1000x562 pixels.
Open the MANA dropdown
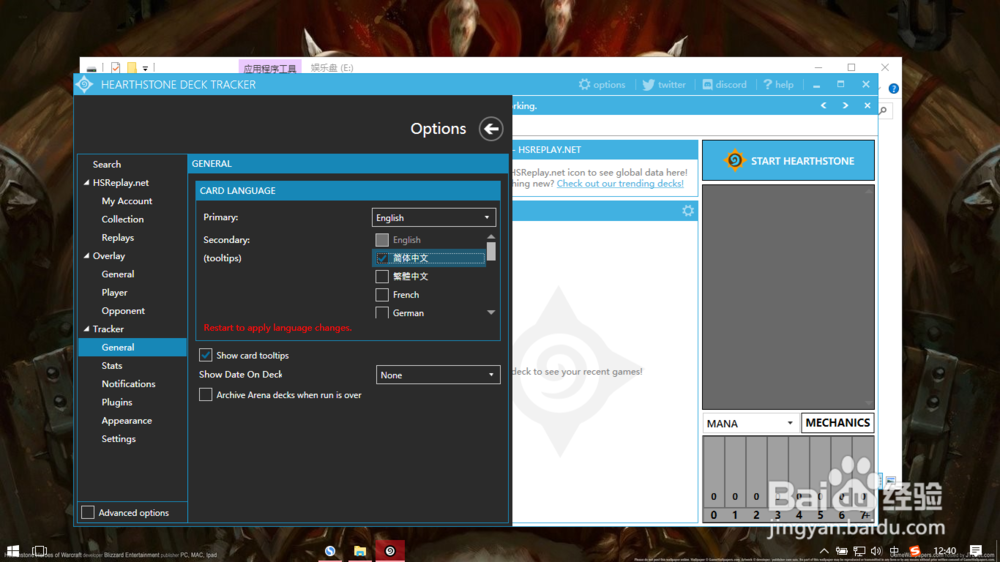pyautogui.click(x=750, y=423)
